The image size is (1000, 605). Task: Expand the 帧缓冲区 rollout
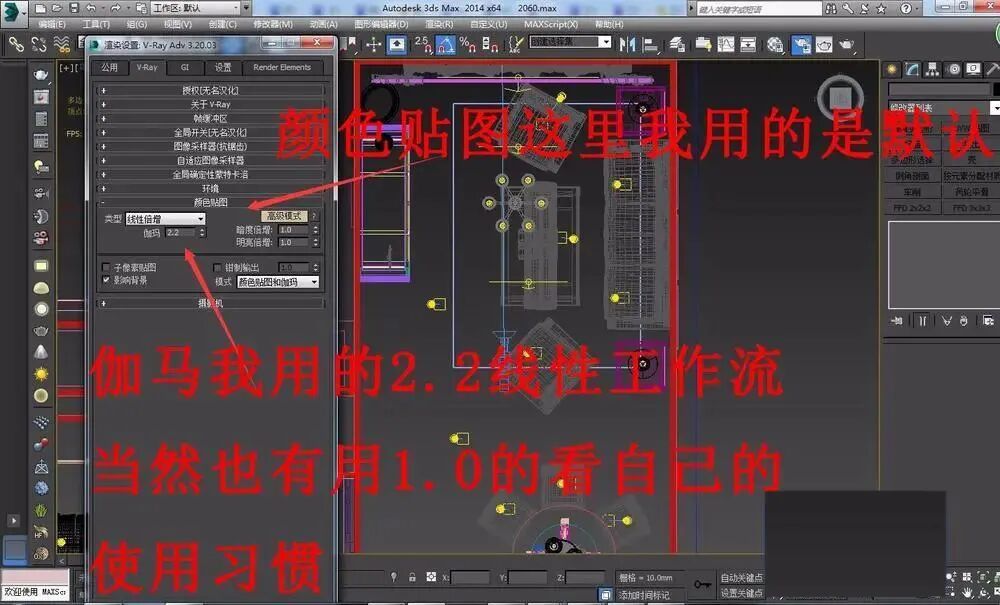(x=210, y=119)
